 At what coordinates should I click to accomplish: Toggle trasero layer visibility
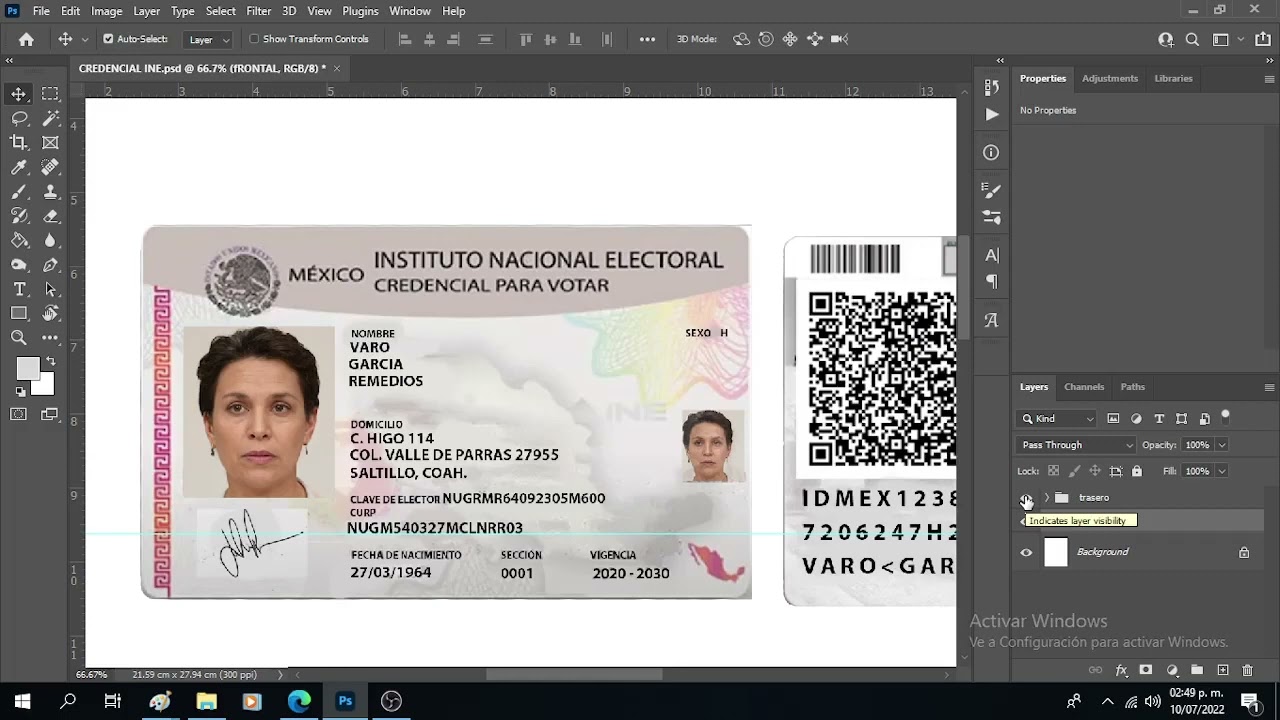point(1026,497)
